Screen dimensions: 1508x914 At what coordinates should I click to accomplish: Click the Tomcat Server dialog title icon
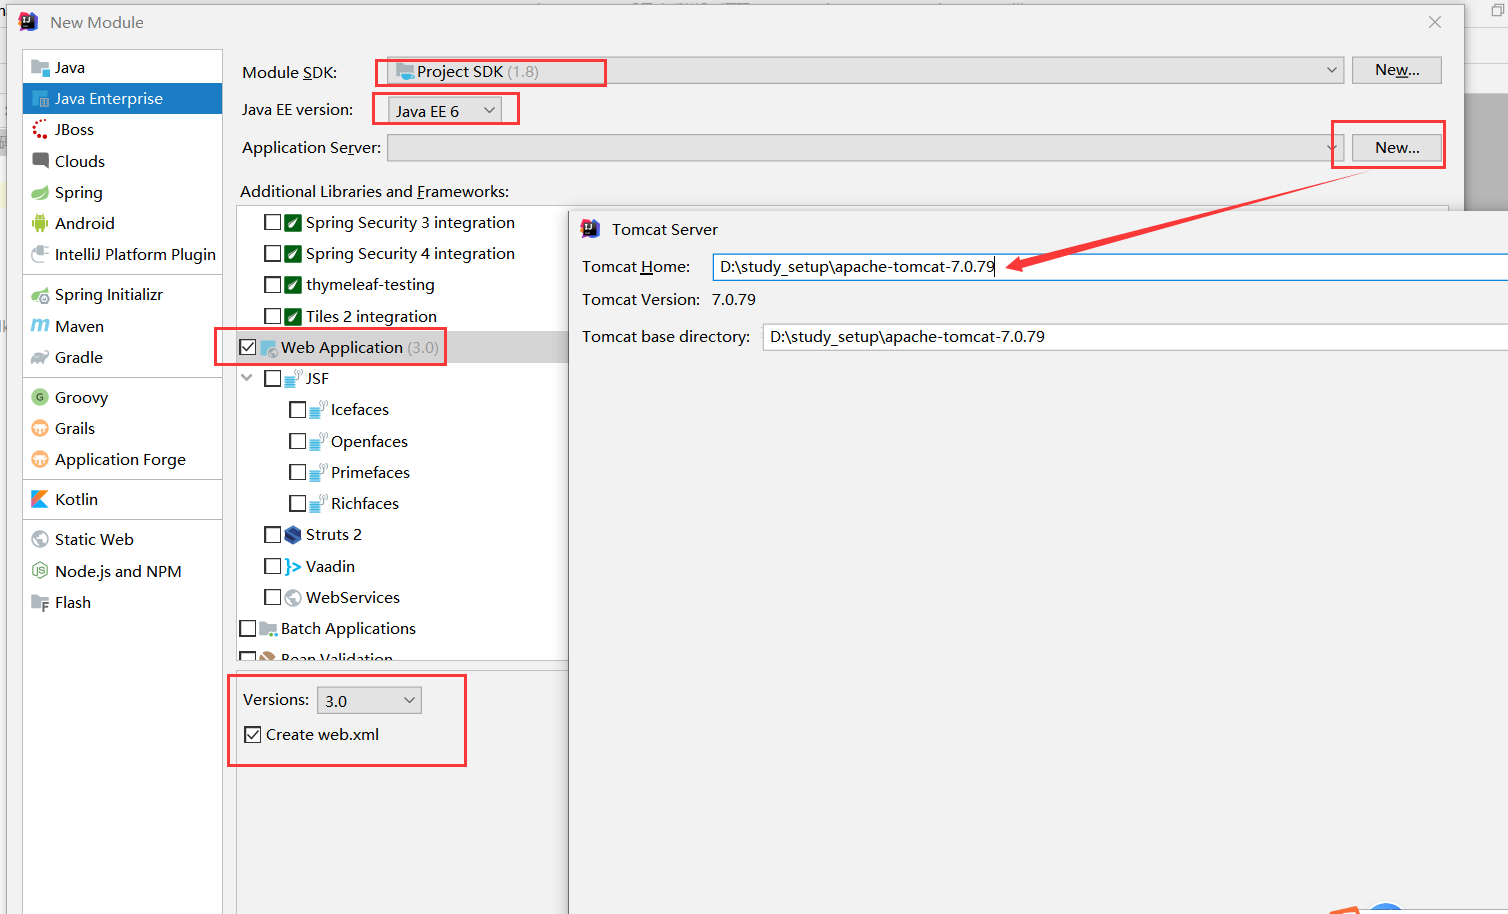[x=591, y=228]
